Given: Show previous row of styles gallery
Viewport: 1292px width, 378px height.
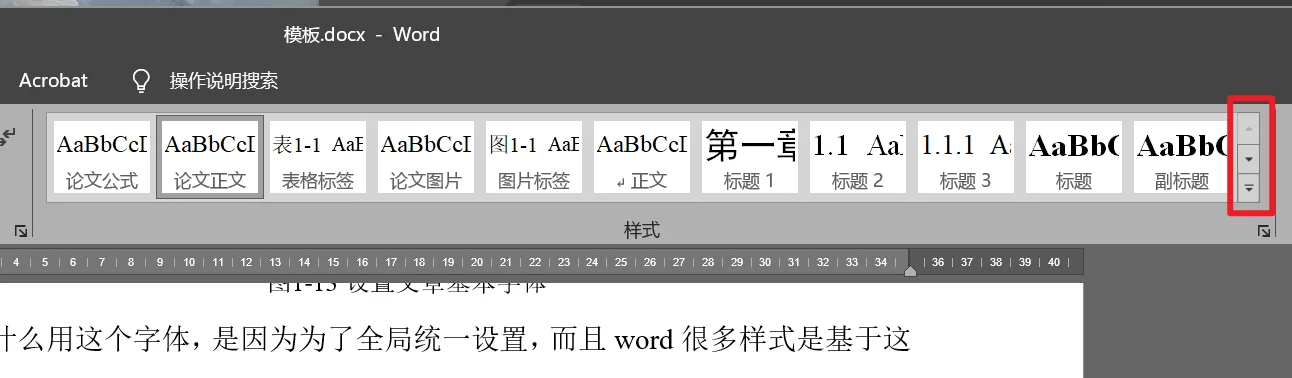Looking at the screenshot, I should 1249,128.
